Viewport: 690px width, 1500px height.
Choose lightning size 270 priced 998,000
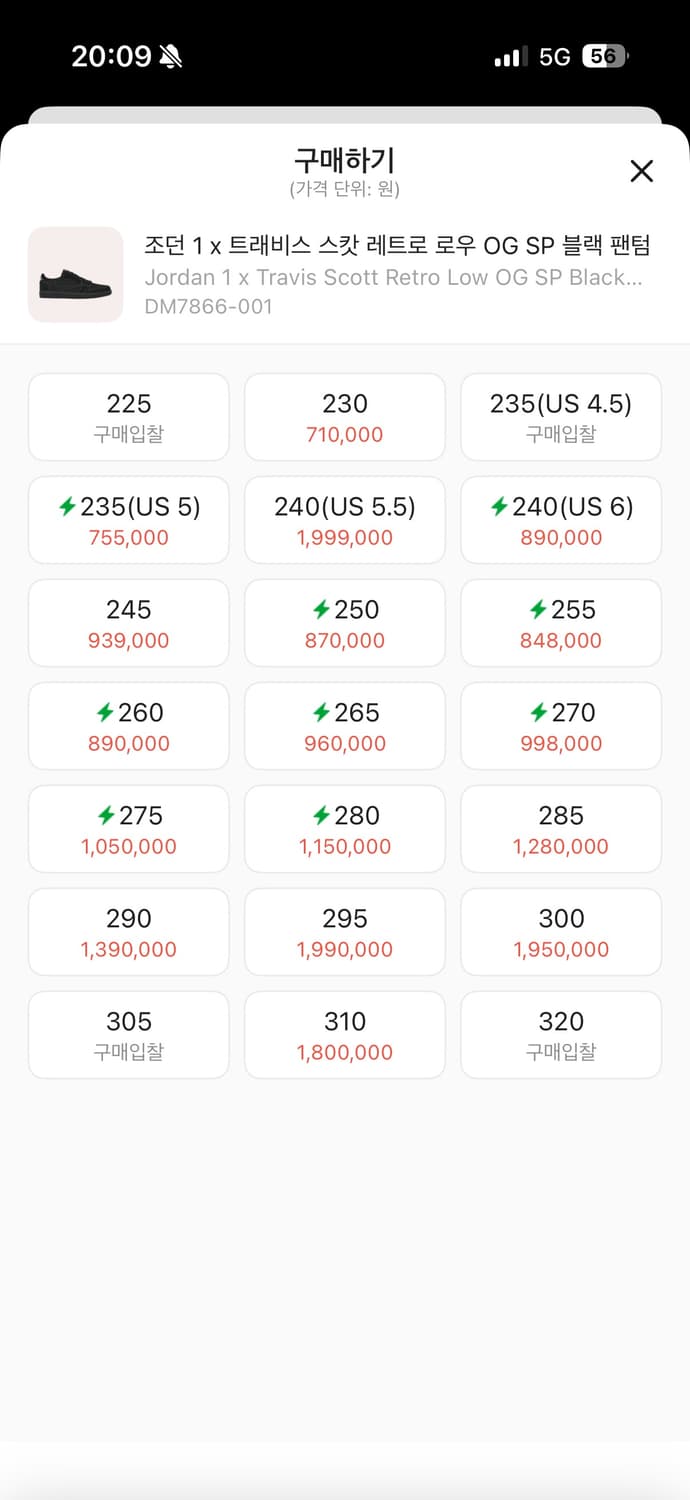click(560, 726)
